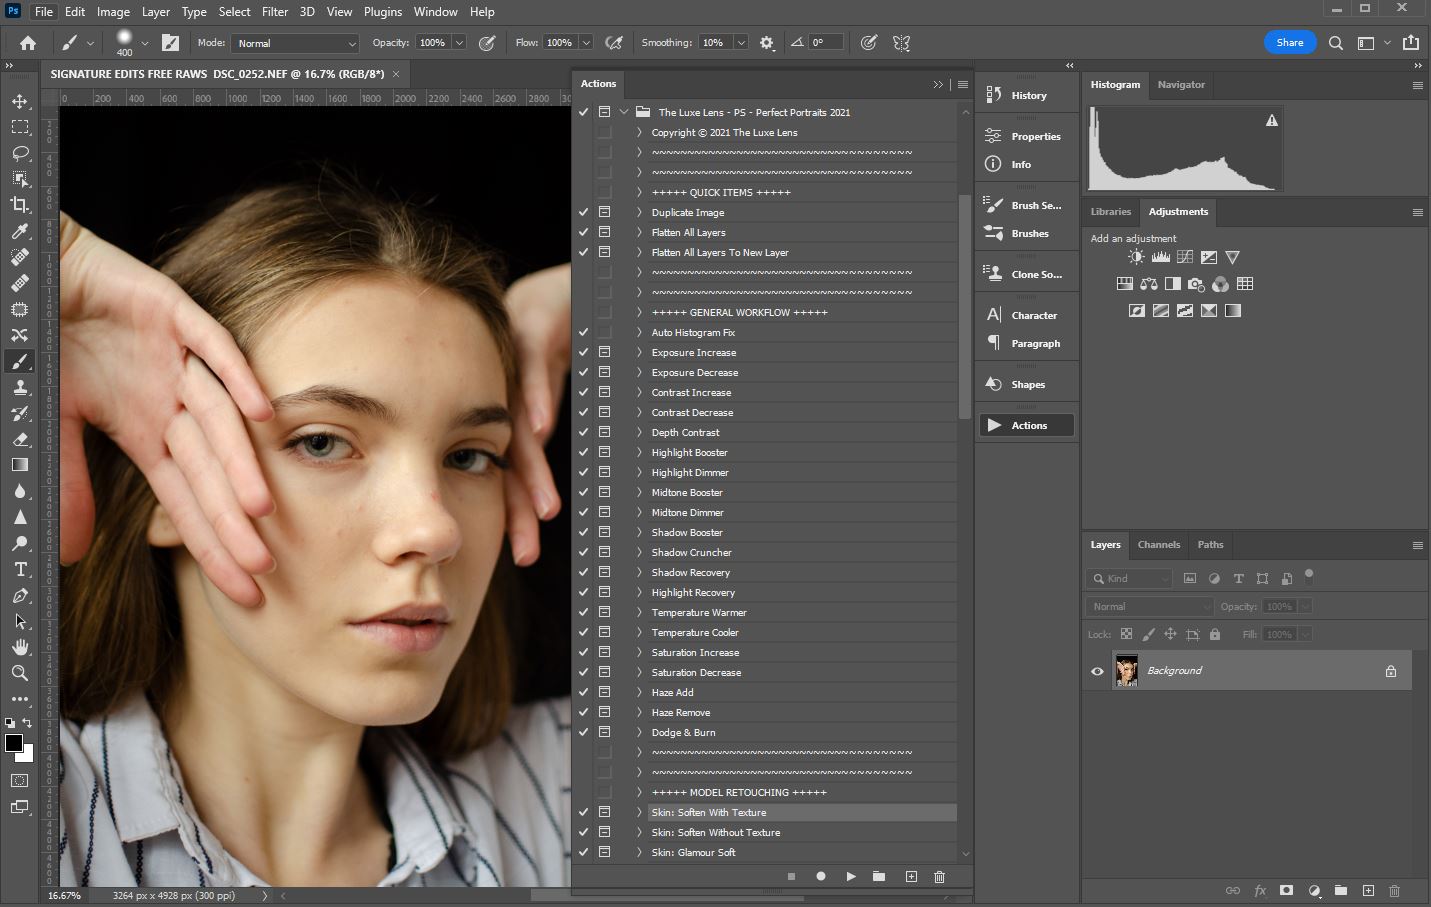1431x907 pixels.
Task: Delete action using the trash icon
Action: click(x=939, y=877)
